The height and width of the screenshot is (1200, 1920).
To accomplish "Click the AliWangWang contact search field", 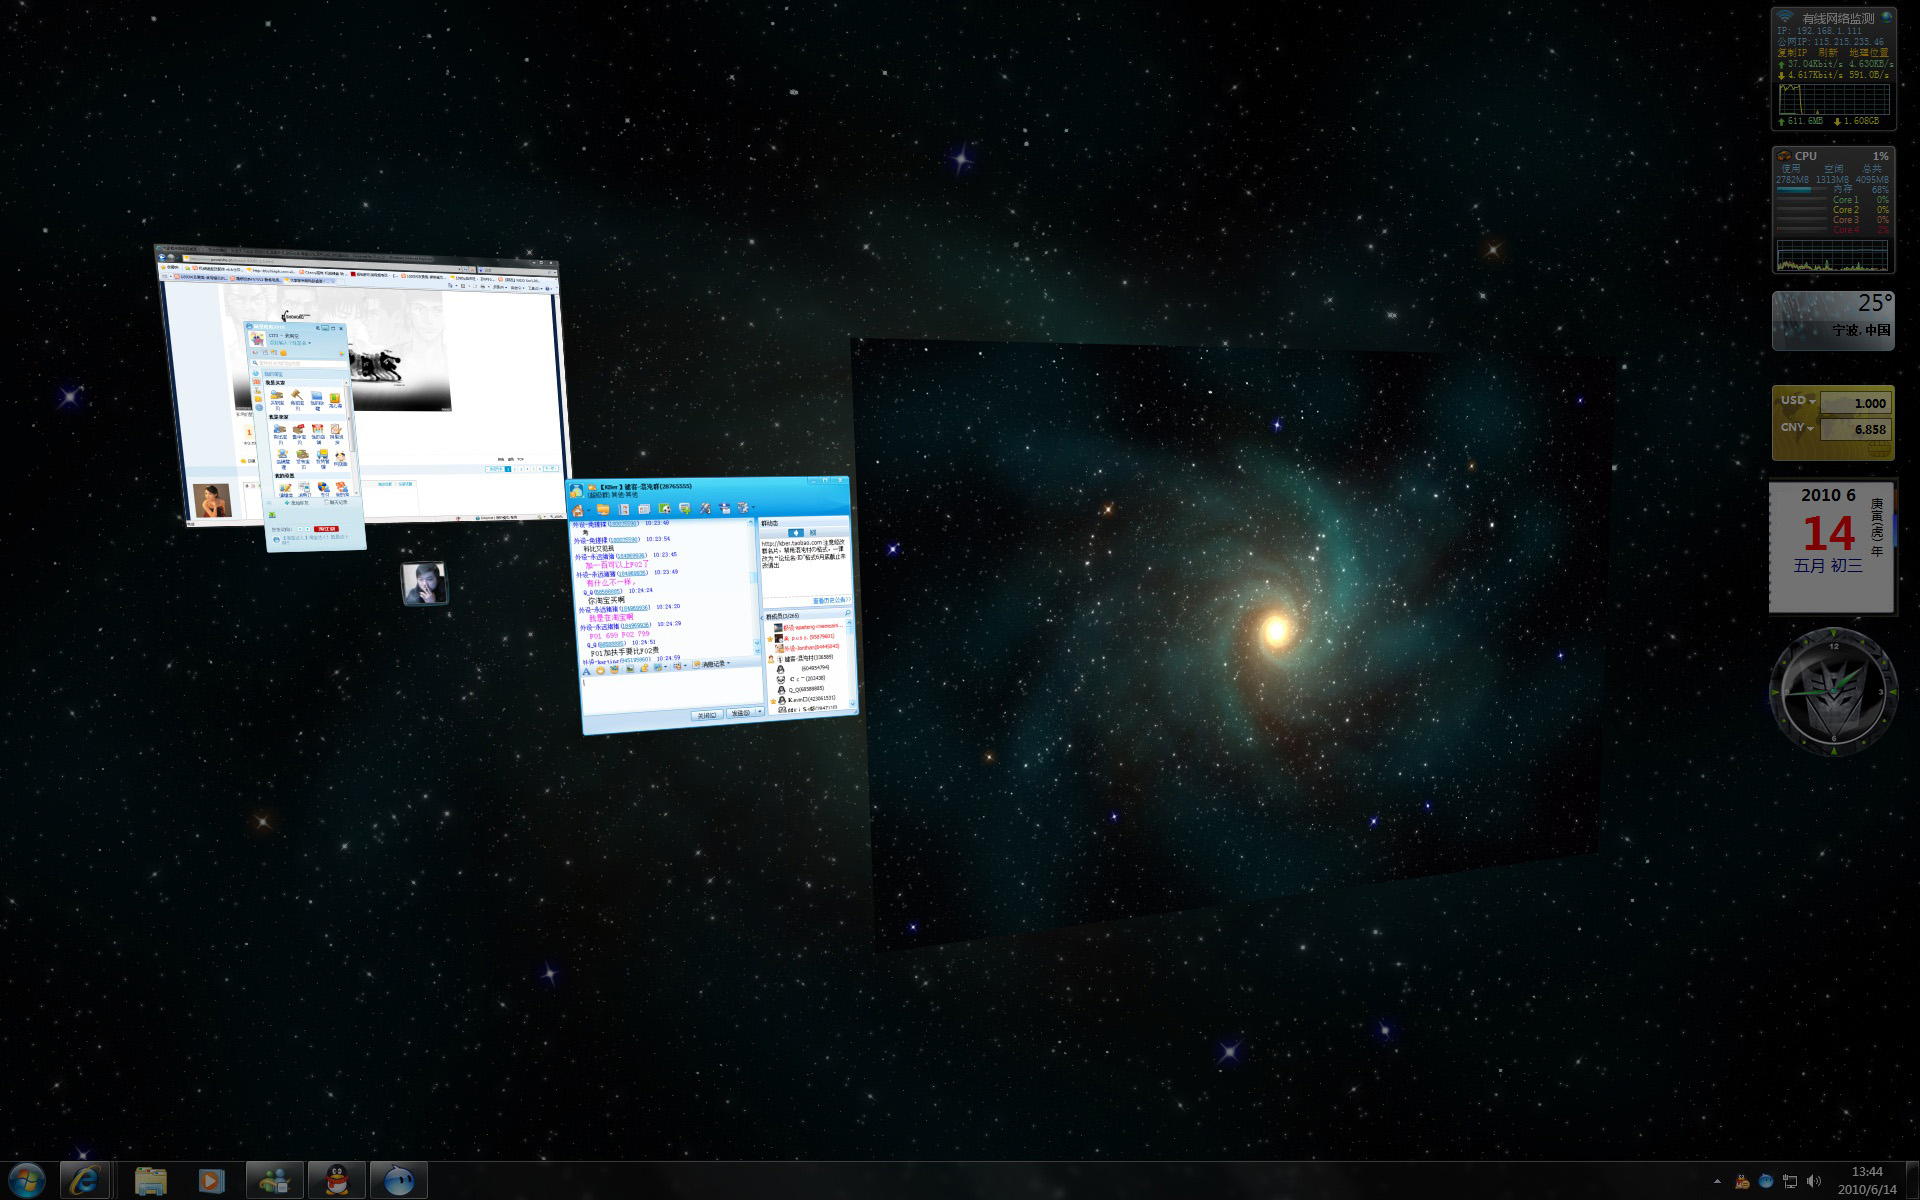I will click(299, 363).
